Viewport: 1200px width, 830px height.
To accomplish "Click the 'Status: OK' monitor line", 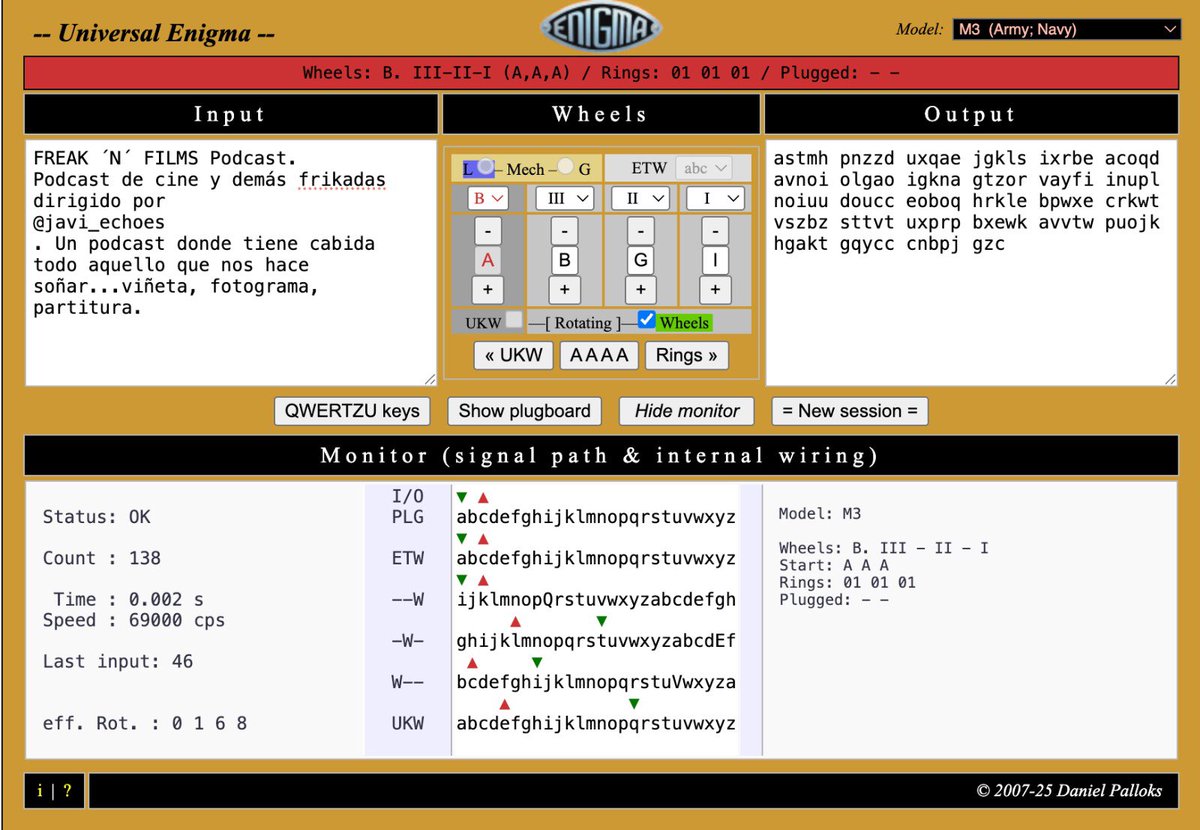I will [x=97, y=517].
